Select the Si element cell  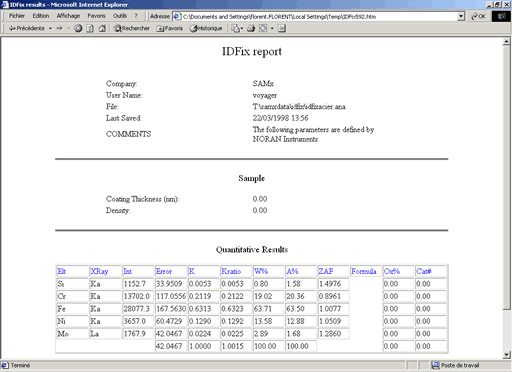[72, 284]
